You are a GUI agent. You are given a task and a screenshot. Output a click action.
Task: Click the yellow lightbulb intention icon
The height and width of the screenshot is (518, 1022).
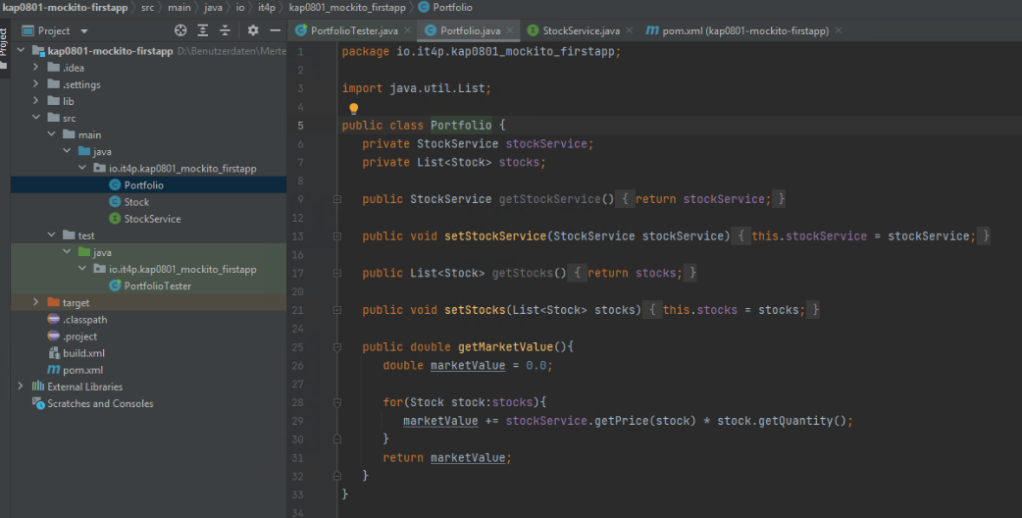pos(353,108)
